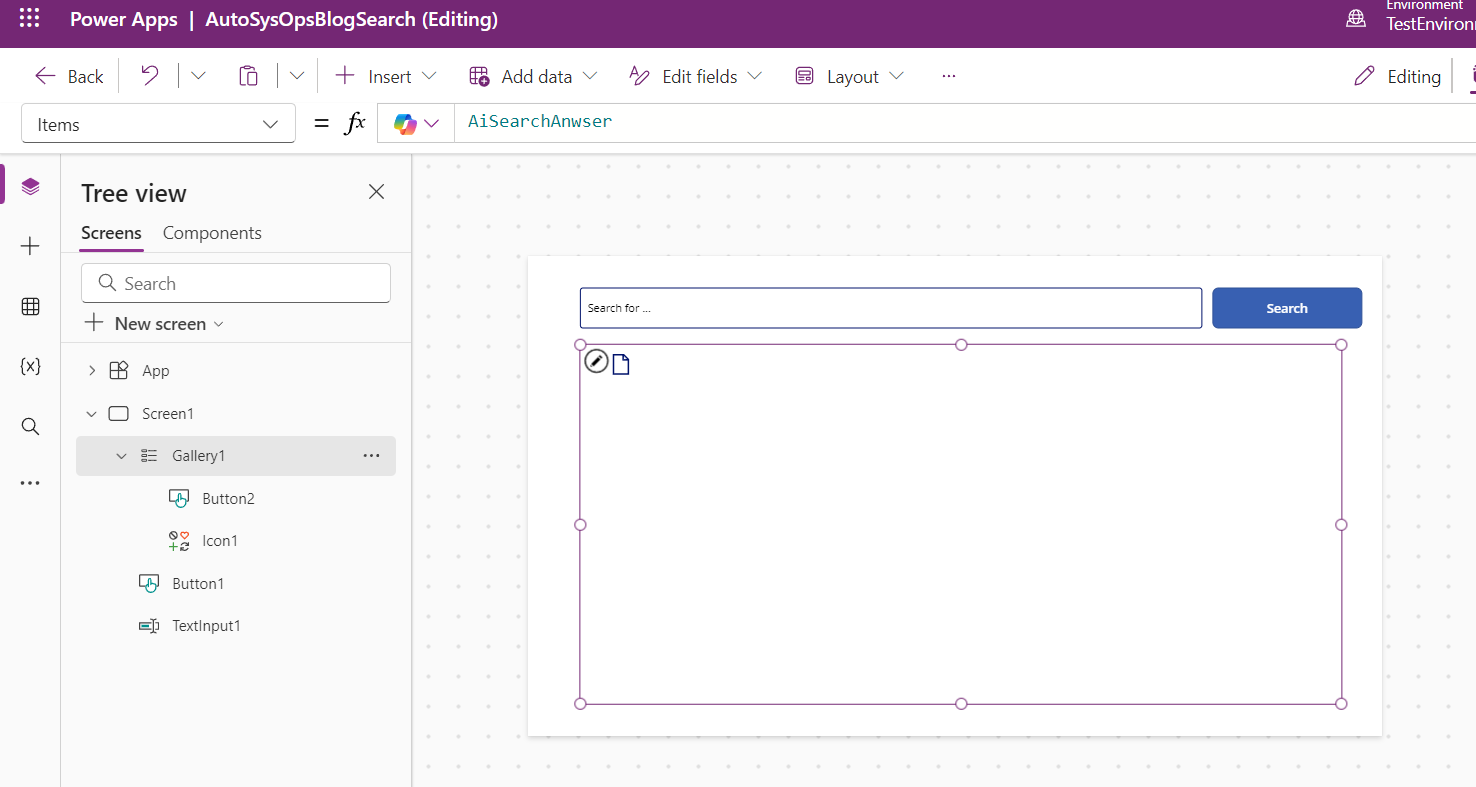Collapse Gallery1 in the tree view

coord(121,455)
